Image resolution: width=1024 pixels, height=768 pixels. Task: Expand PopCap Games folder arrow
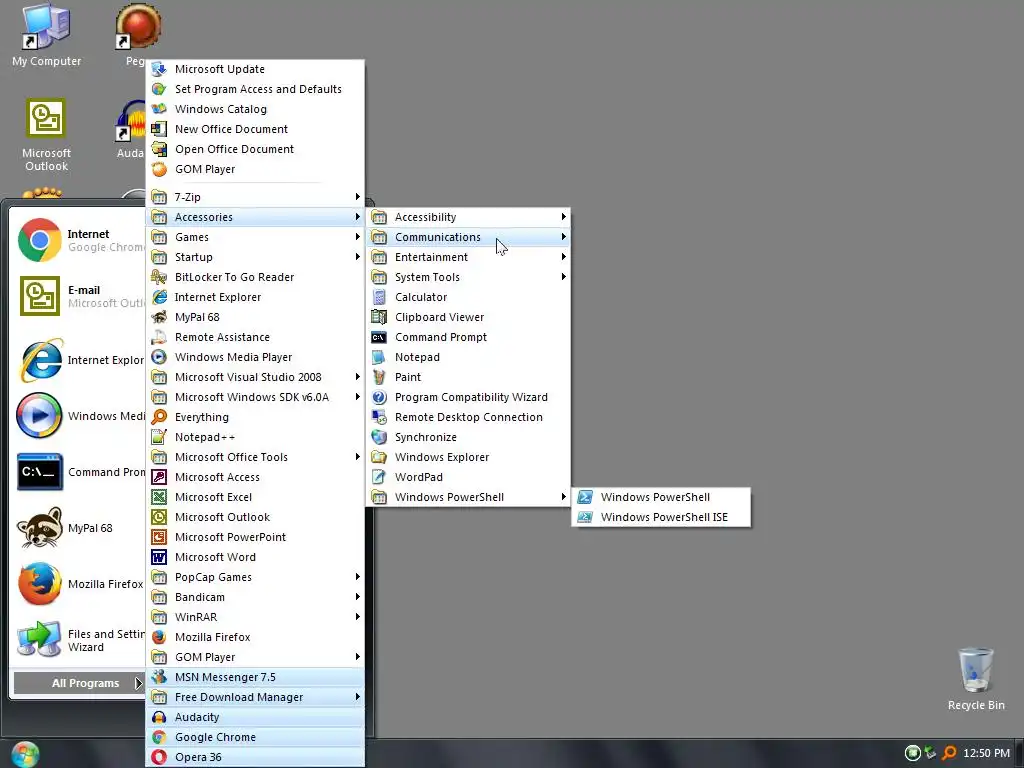click(x=357, y=577)
